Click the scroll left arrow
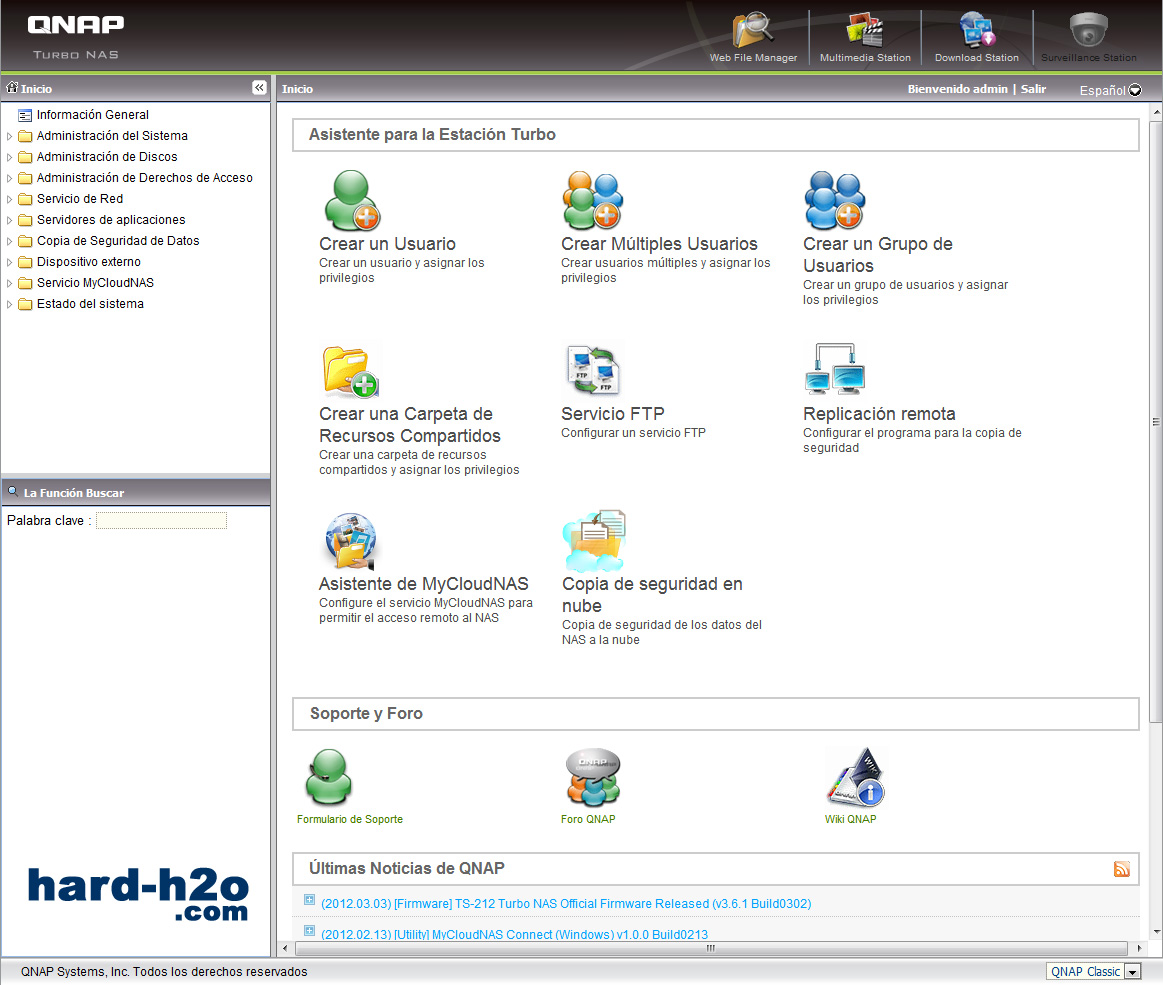The image size is (1163, 985). pos(285,948)
